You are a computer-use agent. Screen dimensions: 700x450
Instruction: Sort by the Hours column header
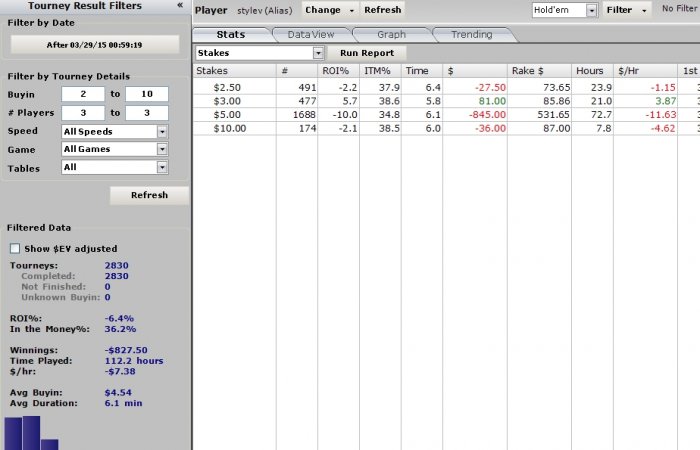tap(592, 71)
